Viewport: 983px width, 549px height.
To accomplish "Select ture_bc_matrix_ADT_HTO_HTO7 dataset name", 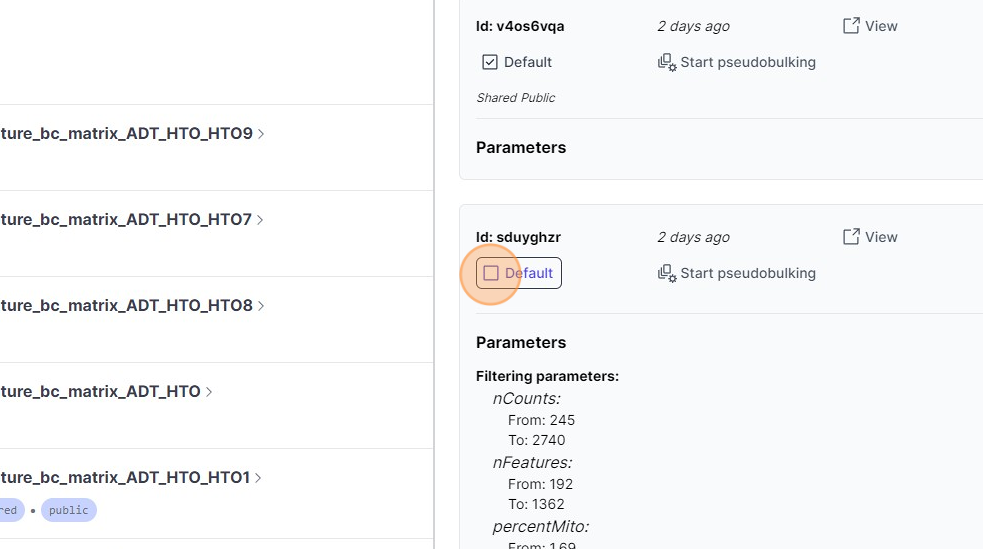I will (126, 219).
